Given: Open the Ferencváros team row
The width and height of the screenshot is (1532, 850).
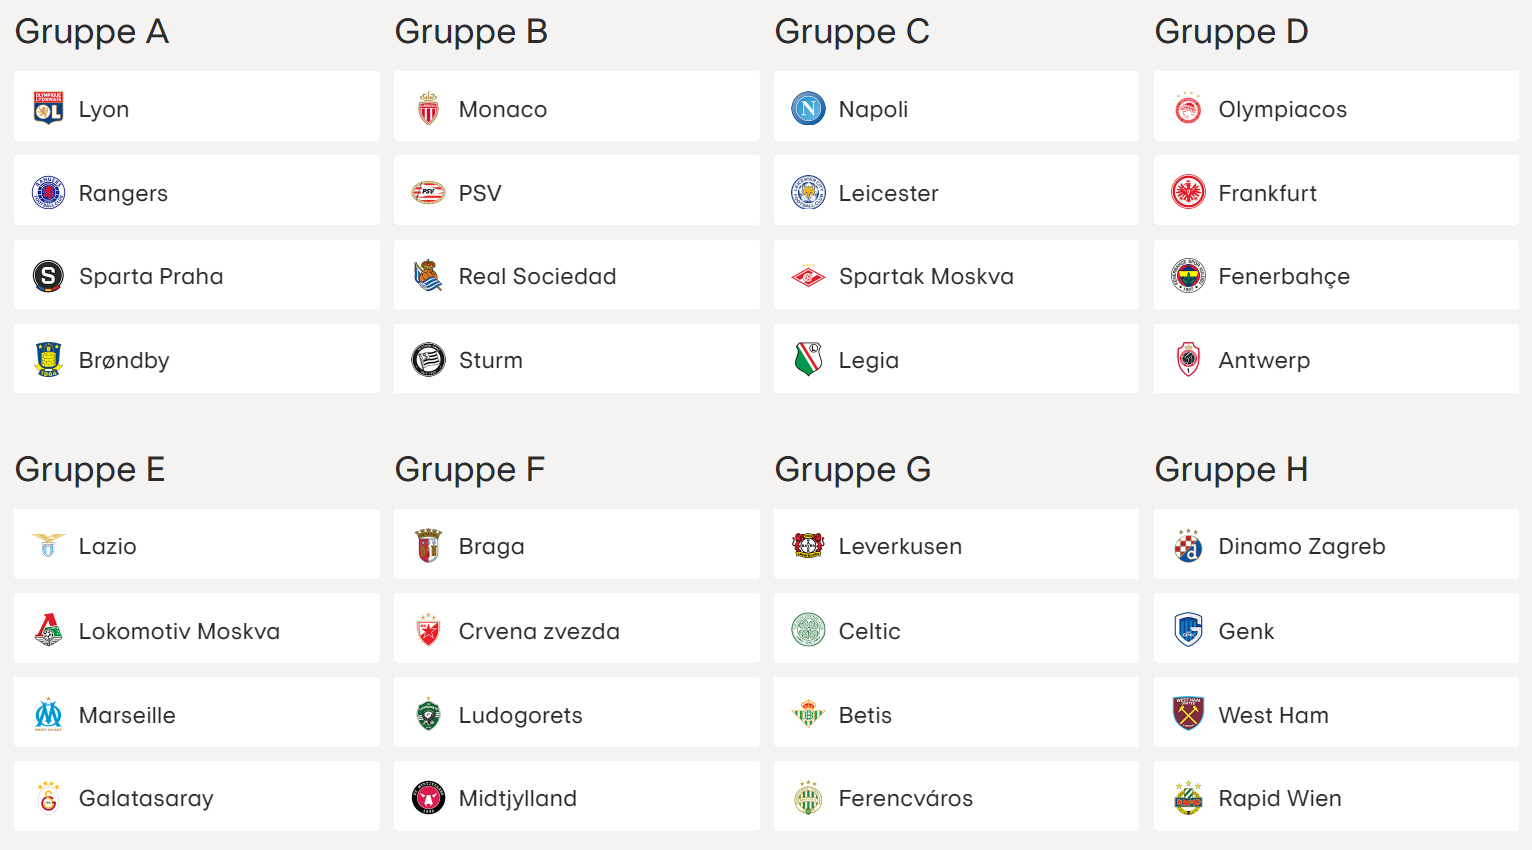Looking at the screenshot, I should tap(956, 796).
